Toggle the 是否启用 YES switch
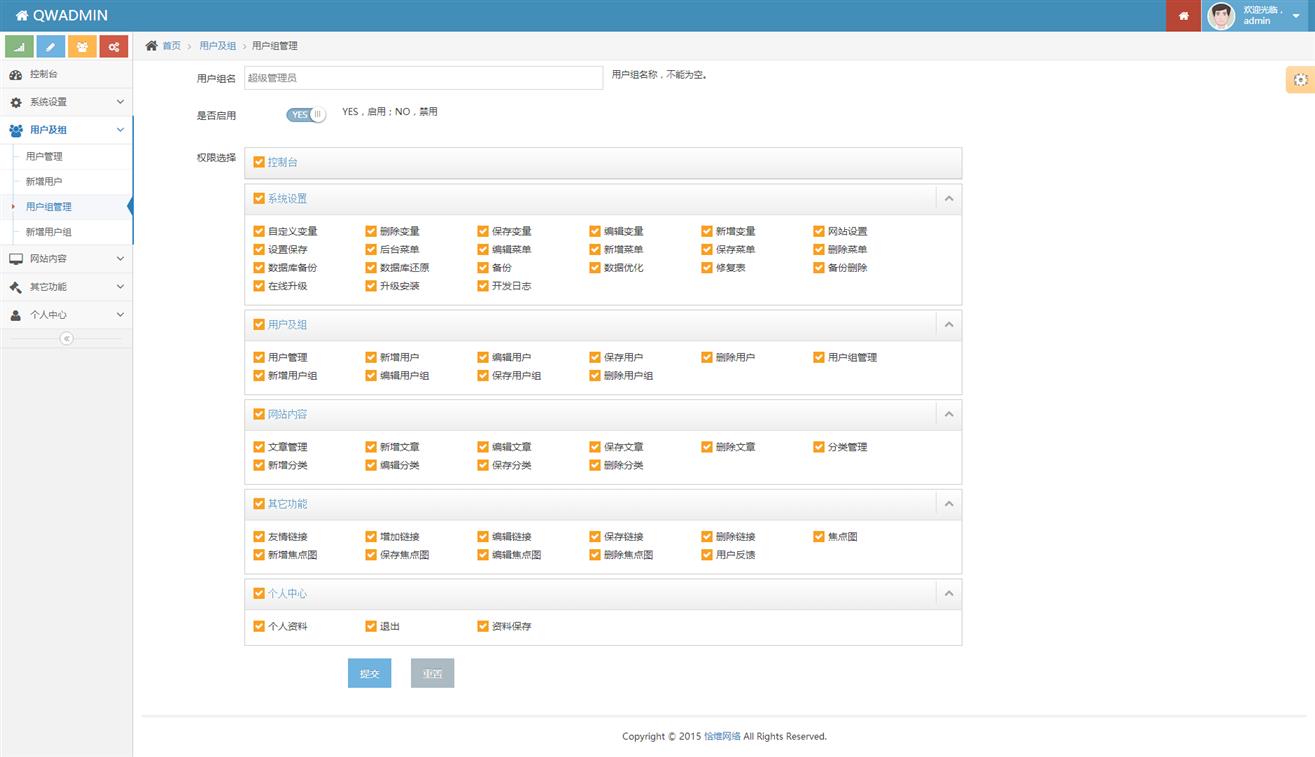 pyautogui.click(x=306, y=114)
